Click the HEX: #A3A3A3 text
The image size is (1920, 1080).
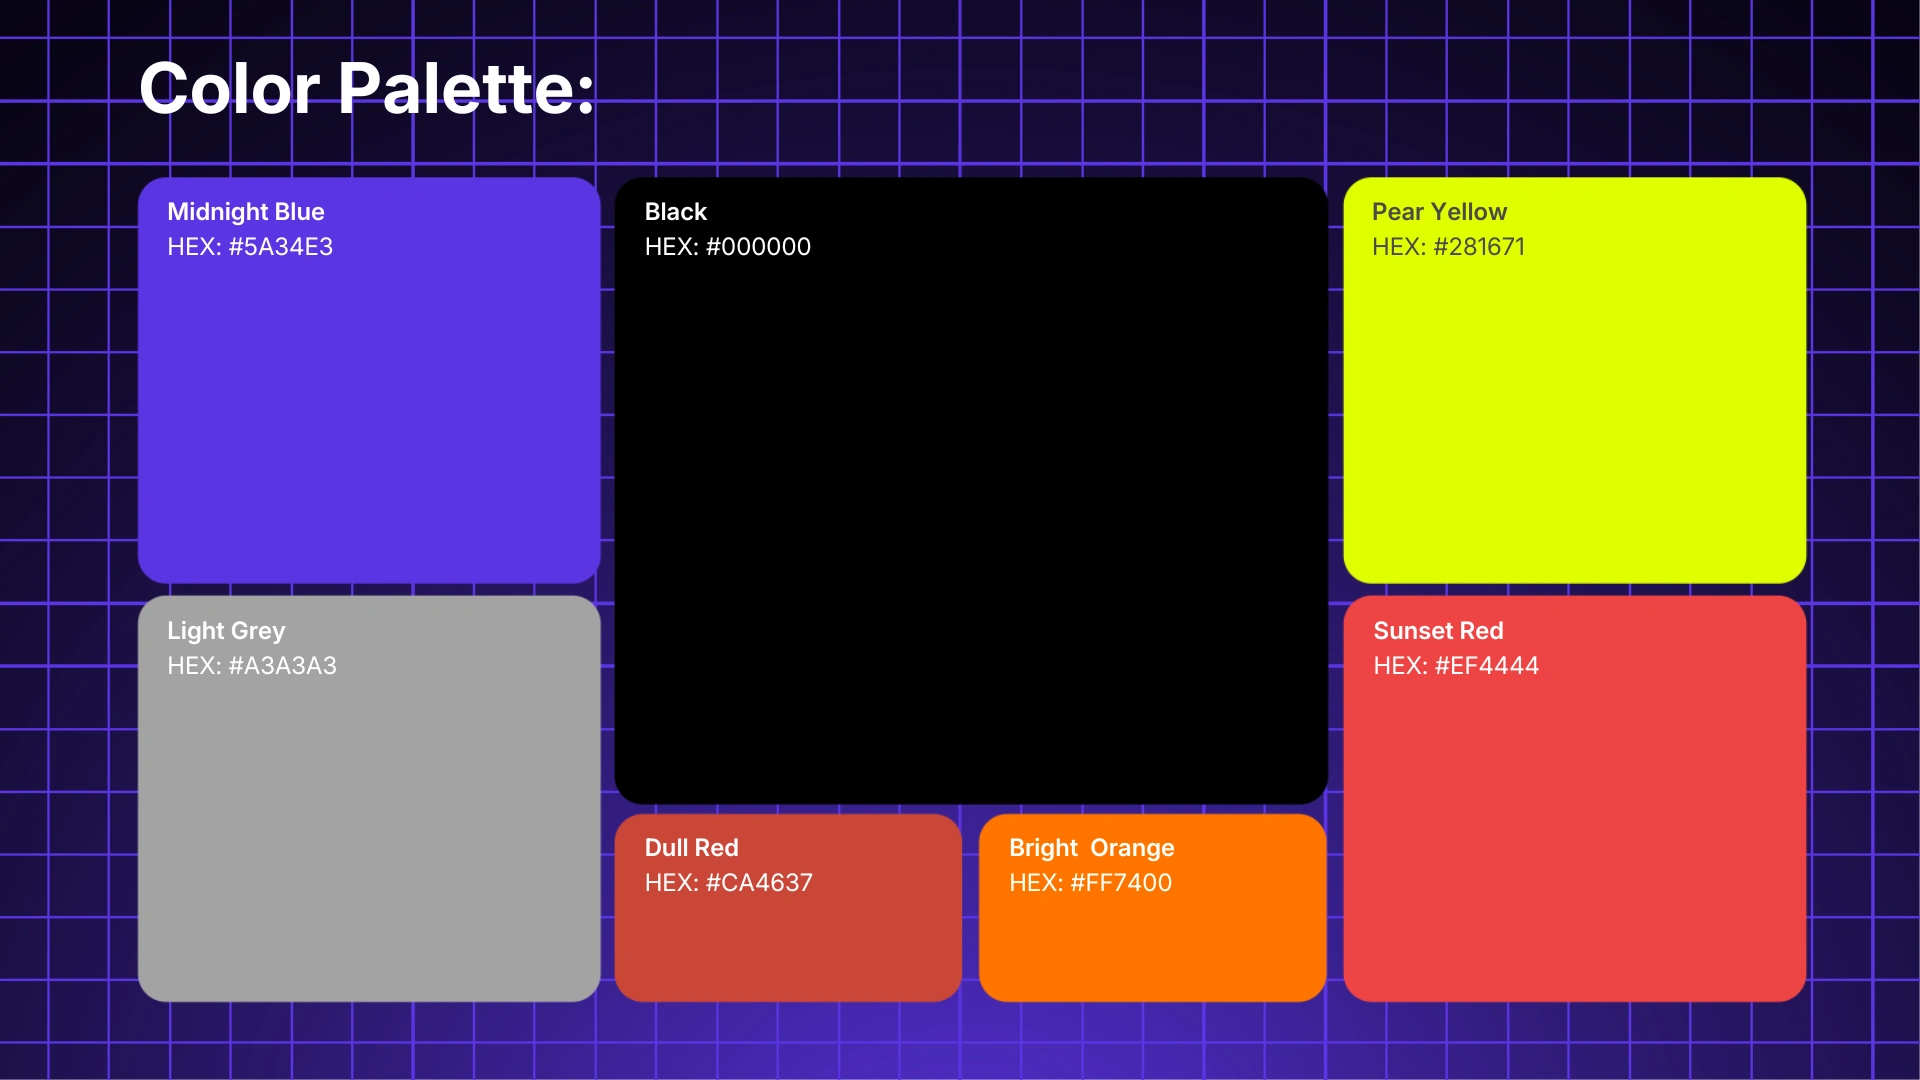[252, 666]
